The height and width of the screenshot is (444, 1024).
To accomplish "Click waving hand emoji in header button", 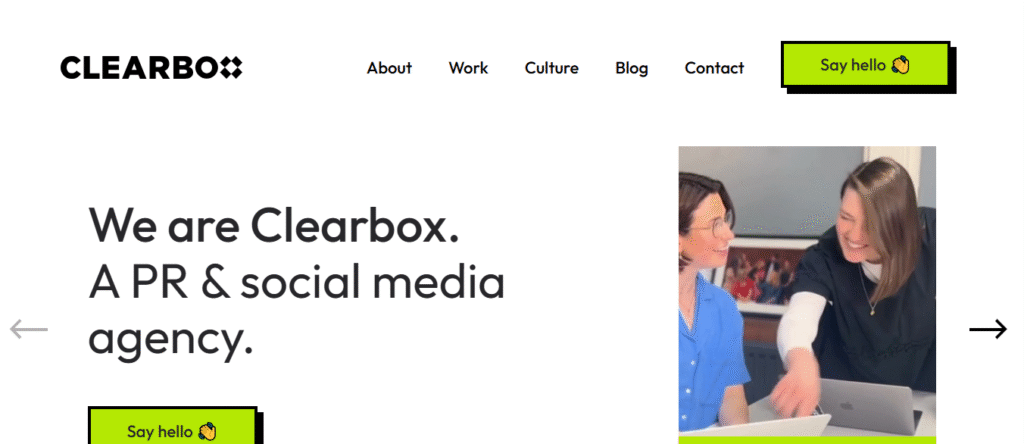I will coord(901,65).
